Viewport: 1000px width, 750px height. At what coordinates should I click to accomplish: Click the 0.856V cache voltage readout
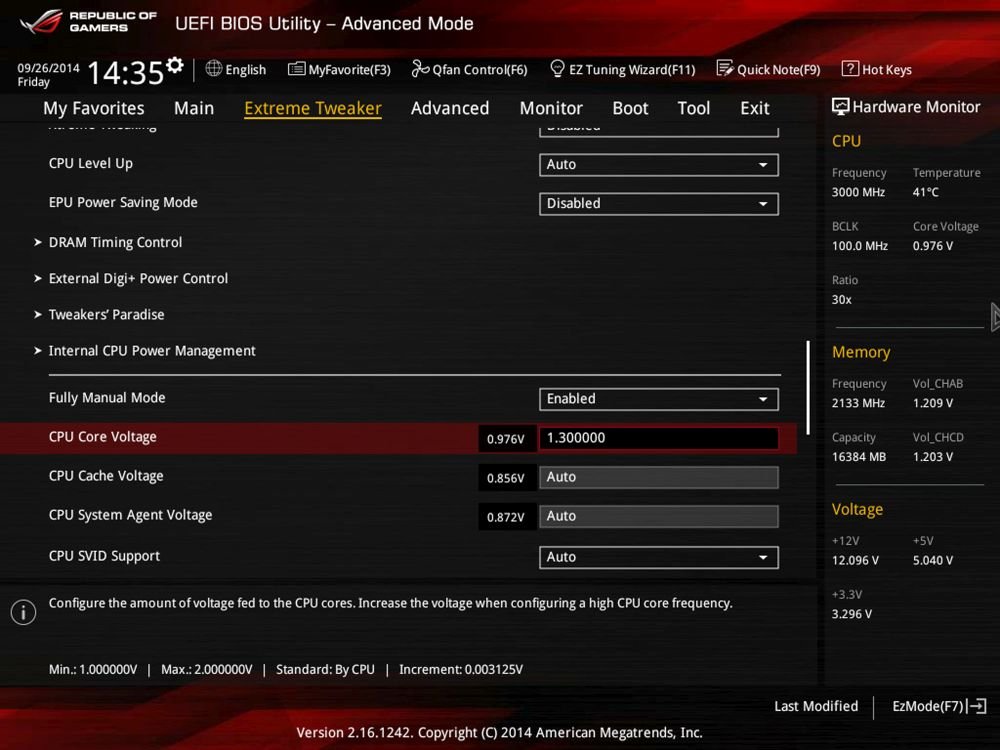point(506,478)
